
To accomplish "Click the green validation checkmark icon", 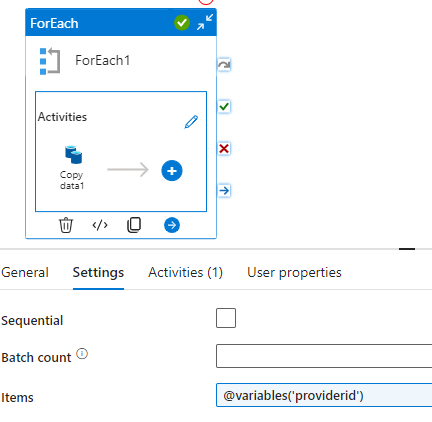I will (182, 23).
